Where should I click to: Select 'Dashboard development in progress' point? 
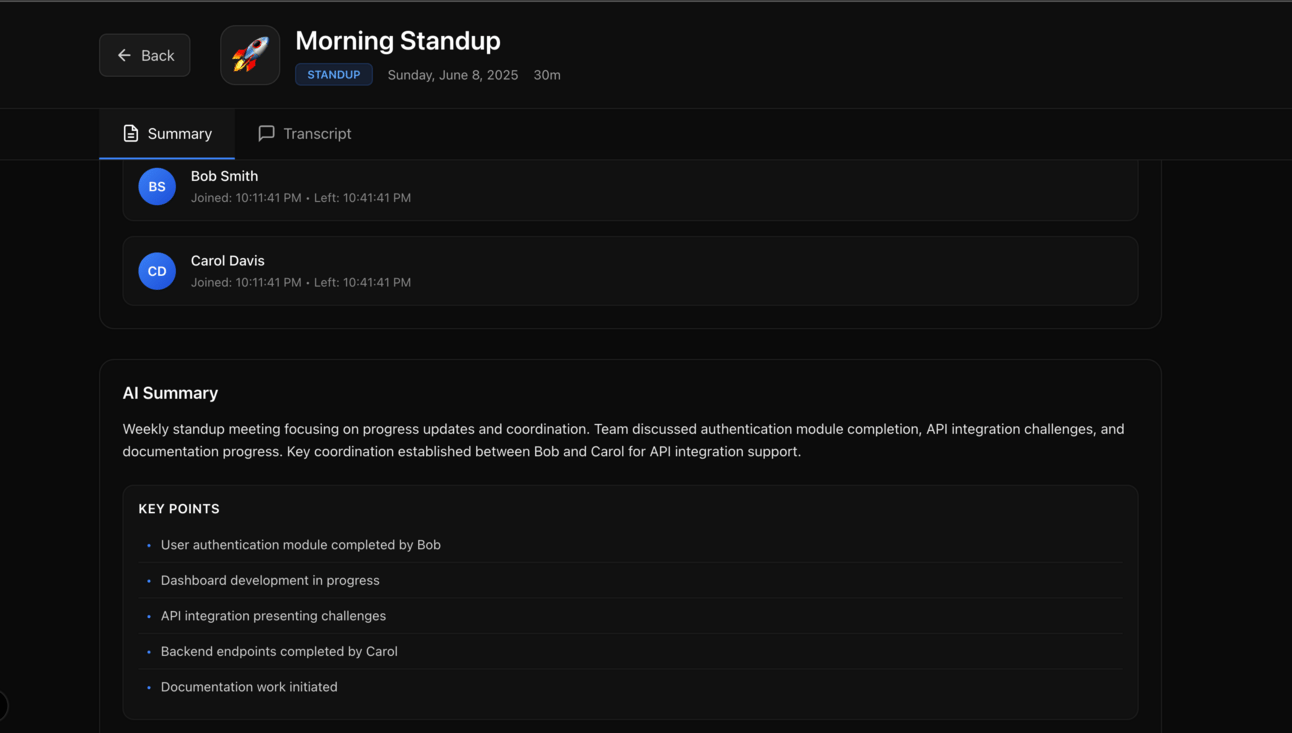pyautogui.click(x=270, y=580)
